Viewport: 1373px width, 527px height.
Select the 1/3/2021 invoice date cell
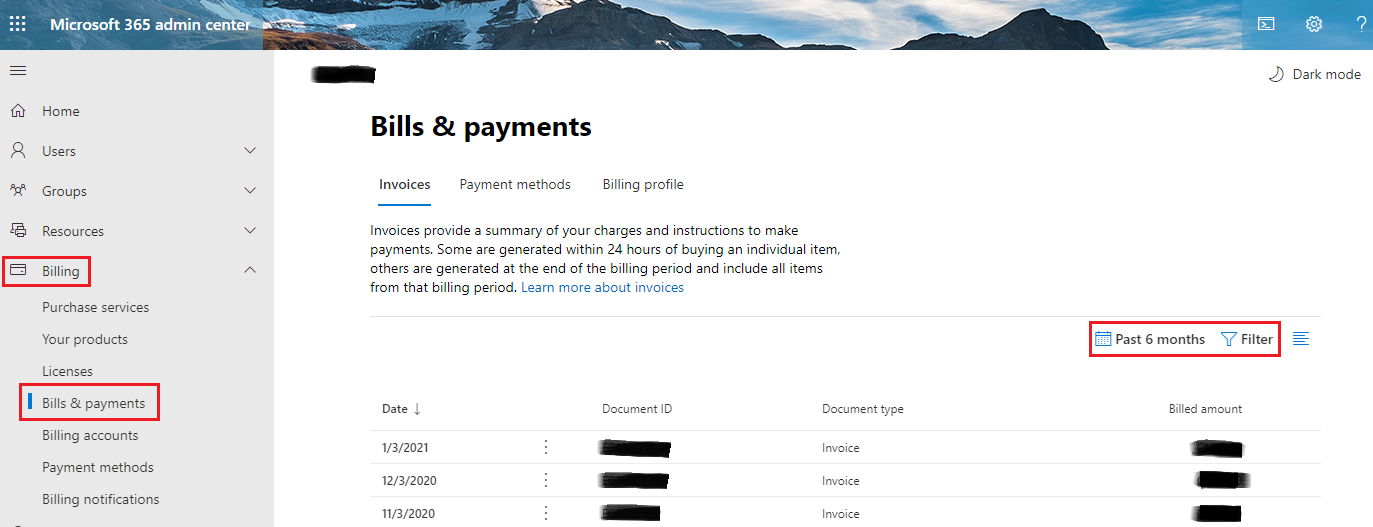tap(405, 448)
